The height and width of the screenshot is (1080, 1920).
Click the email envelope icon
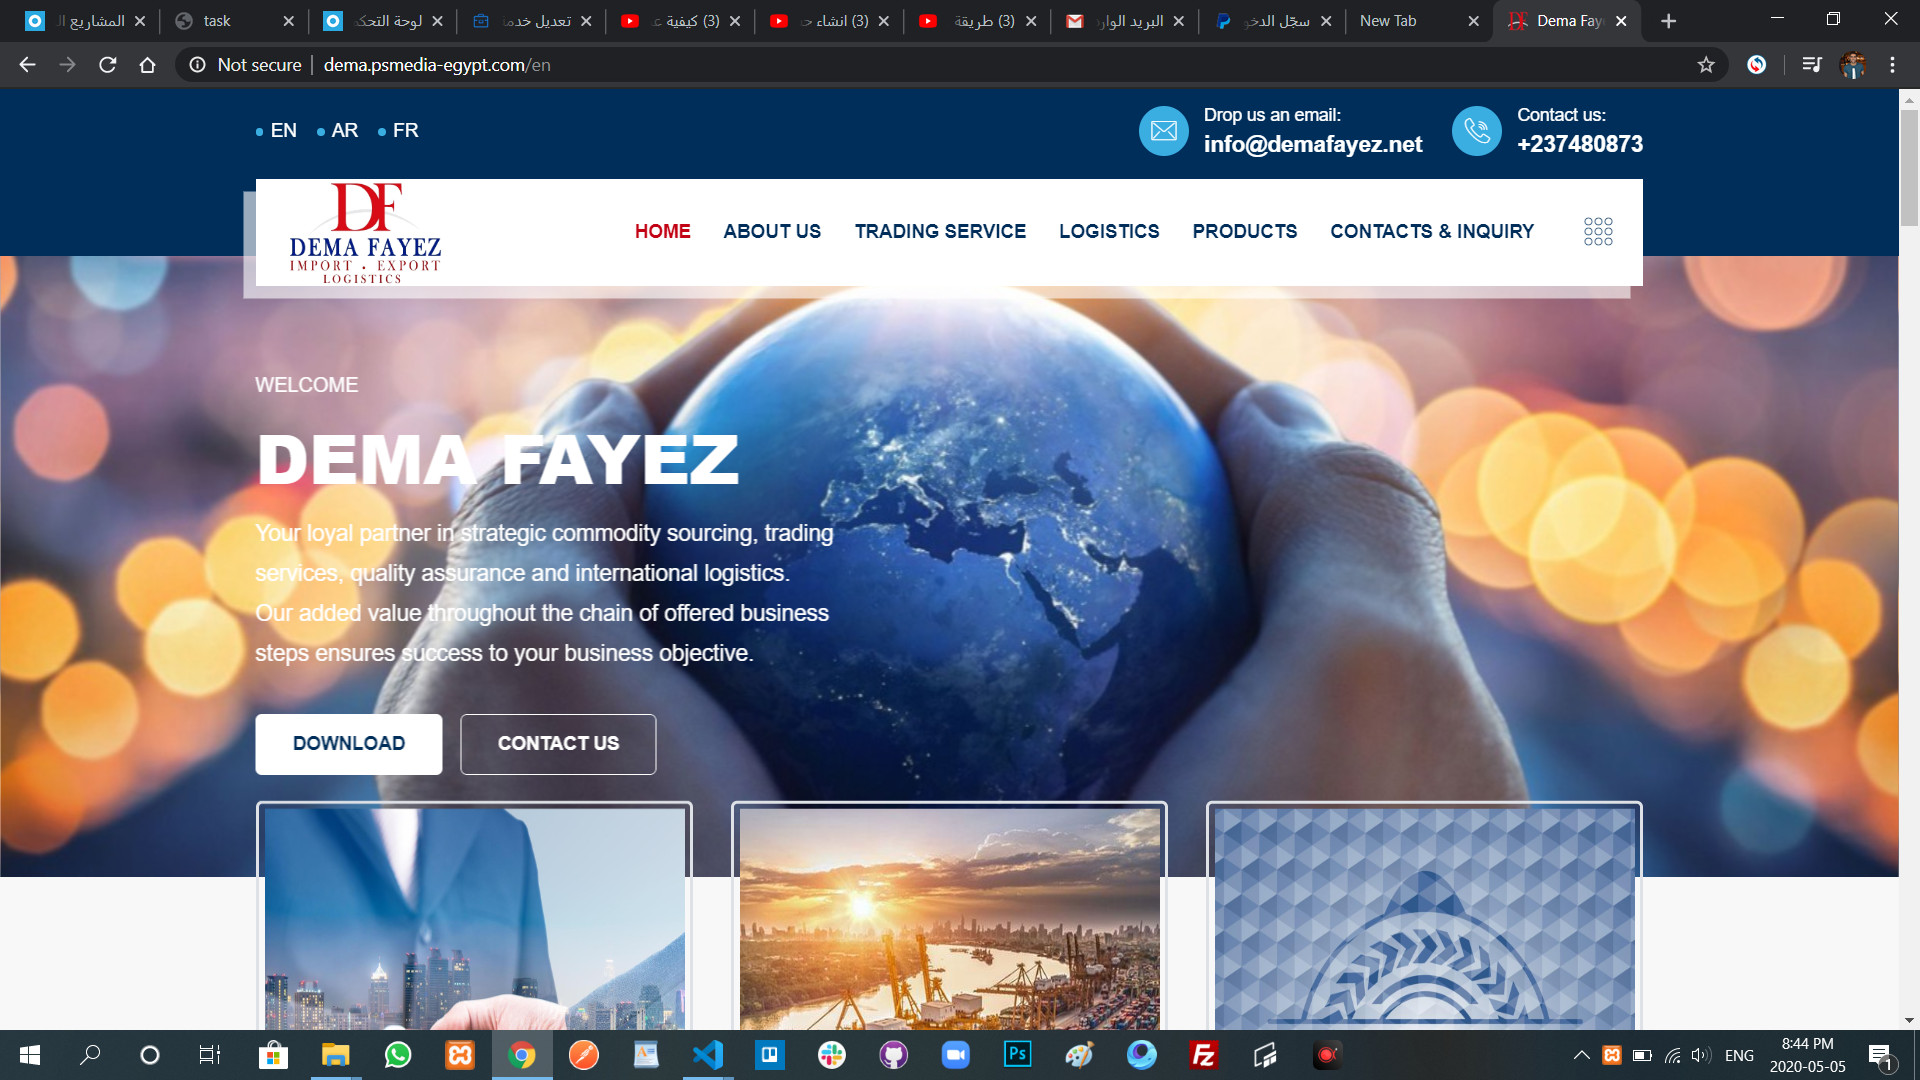pyautogui.click(x=1163, y=131)
